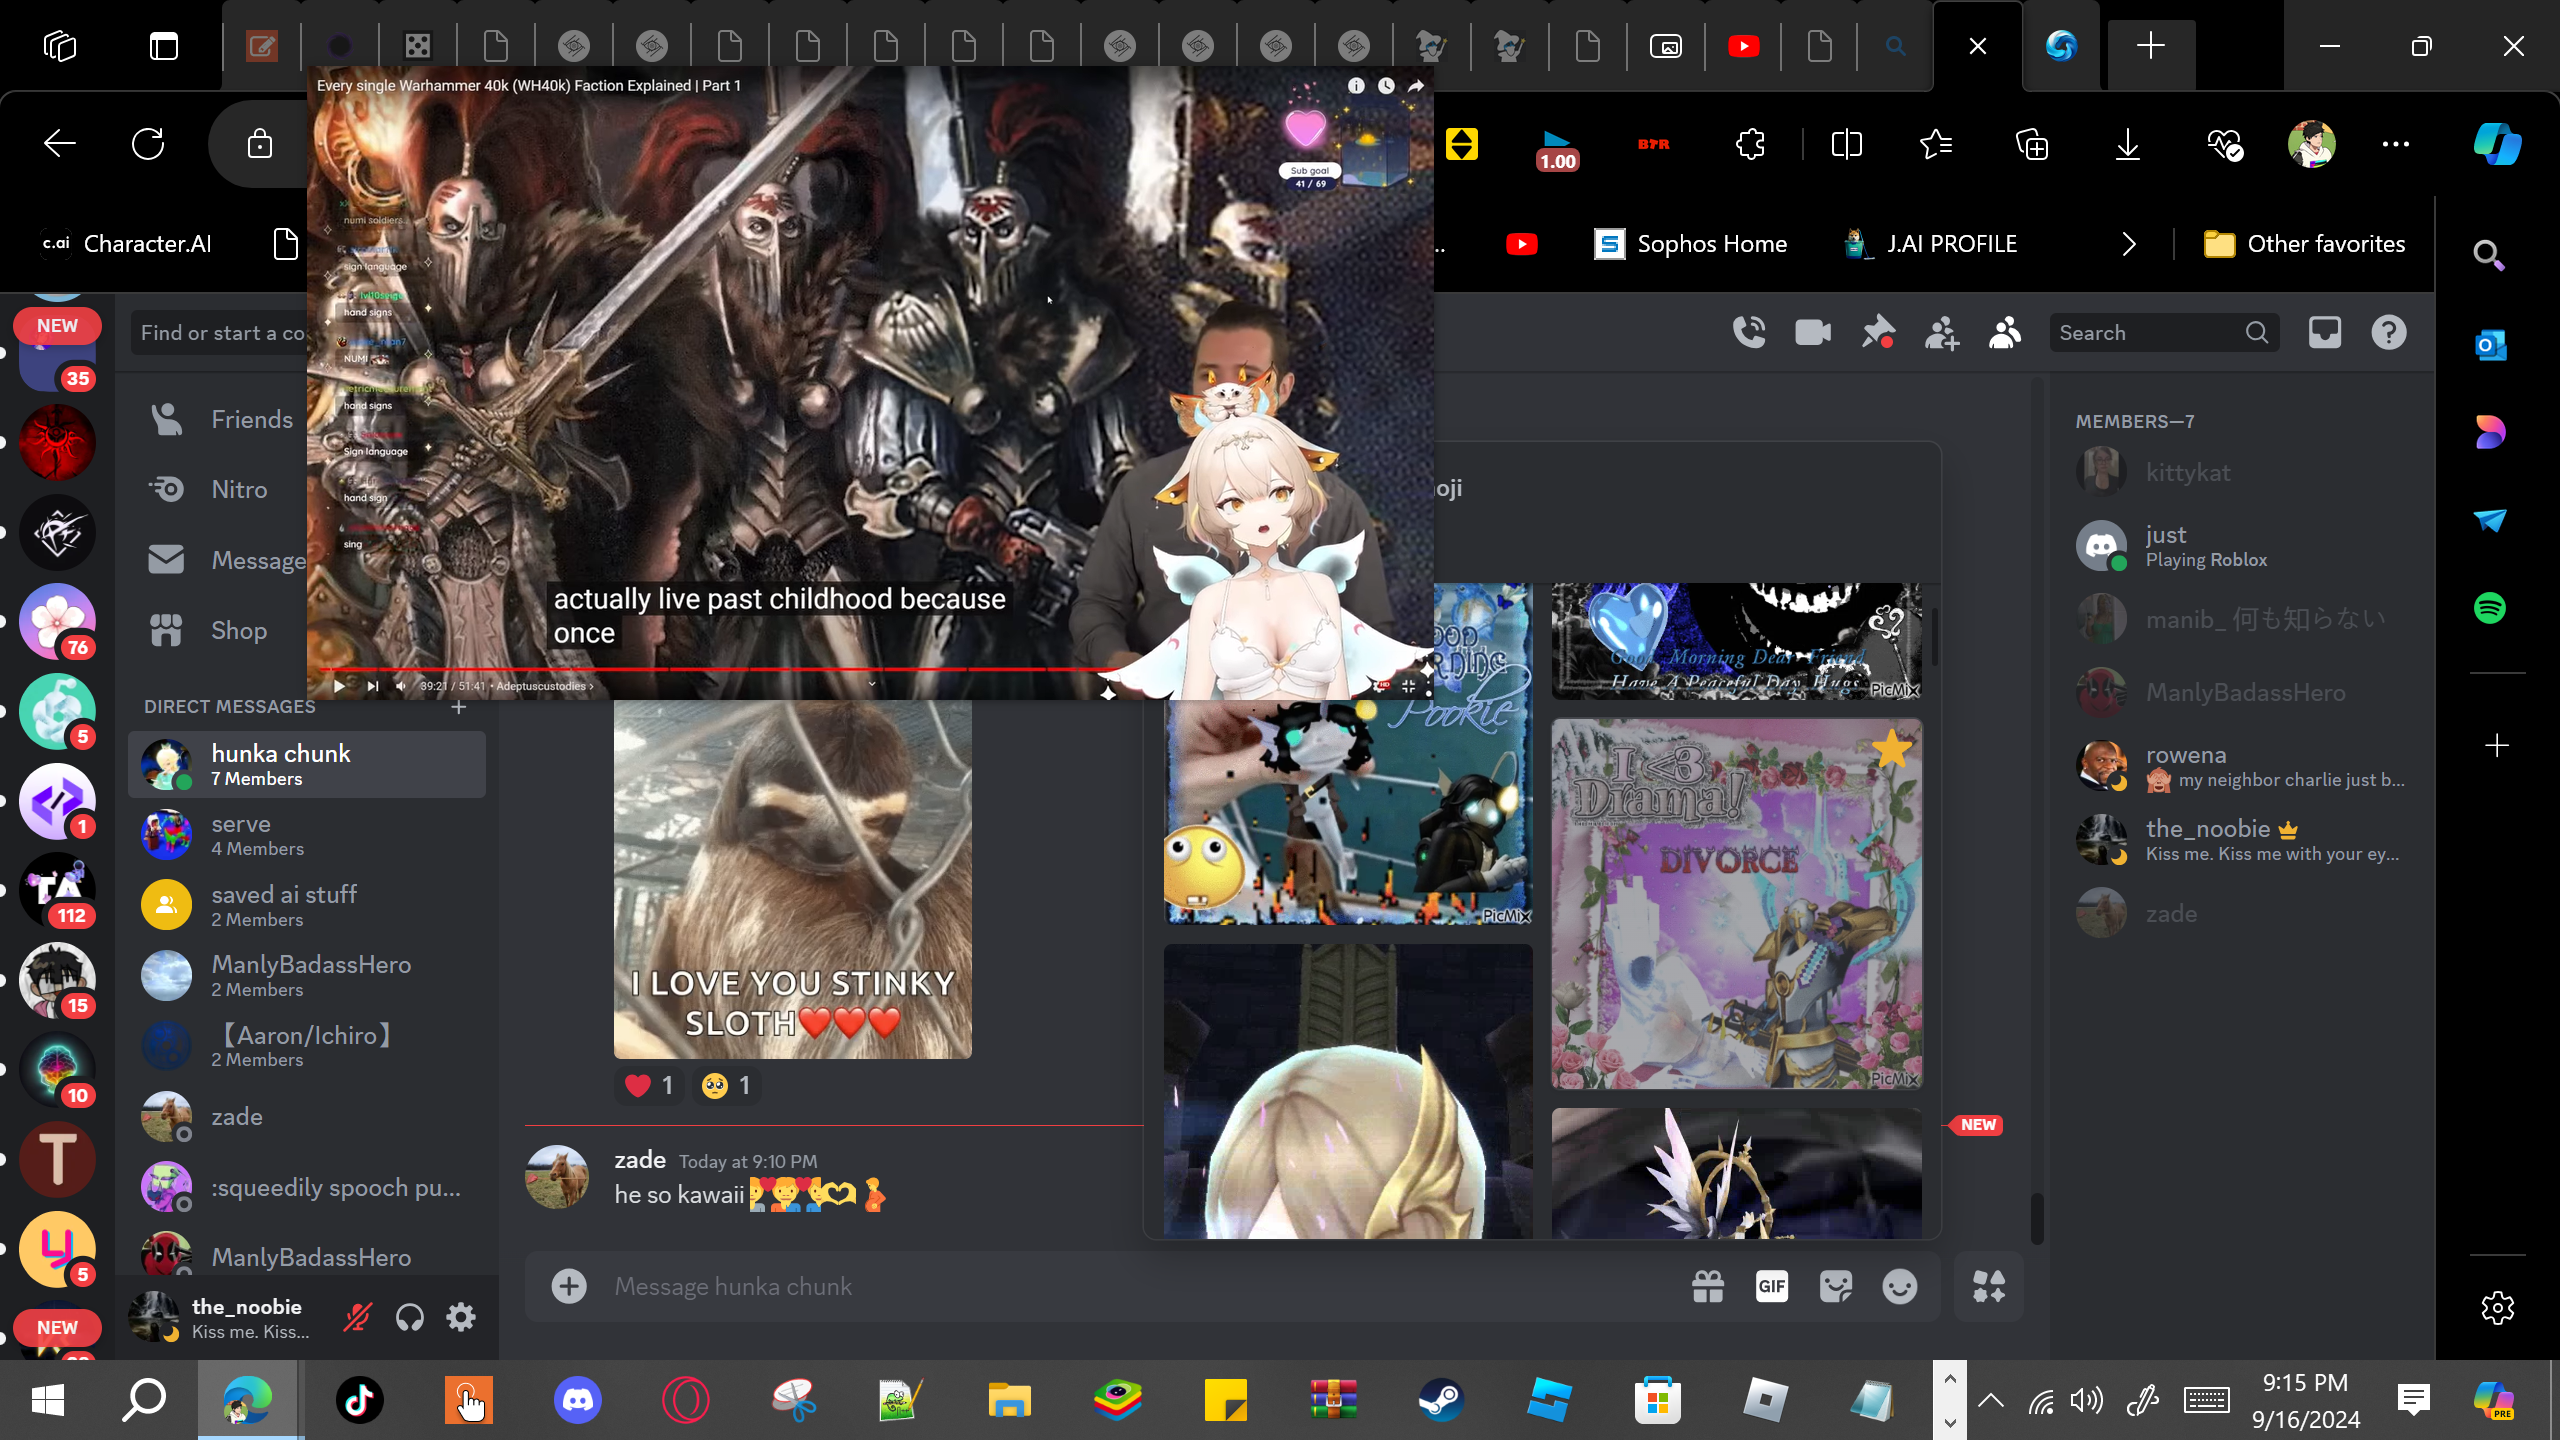Open the GIF picker button
The height and width of the screenshot is (1440, 2560).
1772,1287
